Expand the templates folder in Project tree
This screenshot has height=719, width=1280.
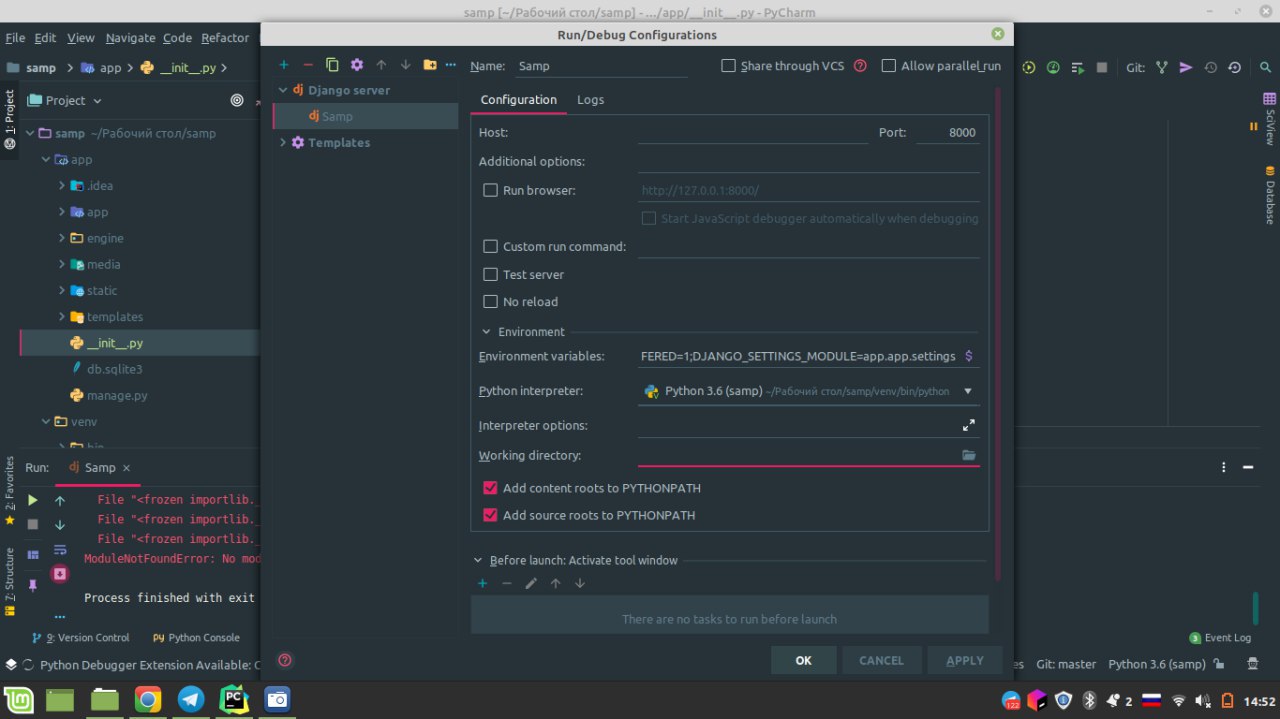tap(61, 317)
